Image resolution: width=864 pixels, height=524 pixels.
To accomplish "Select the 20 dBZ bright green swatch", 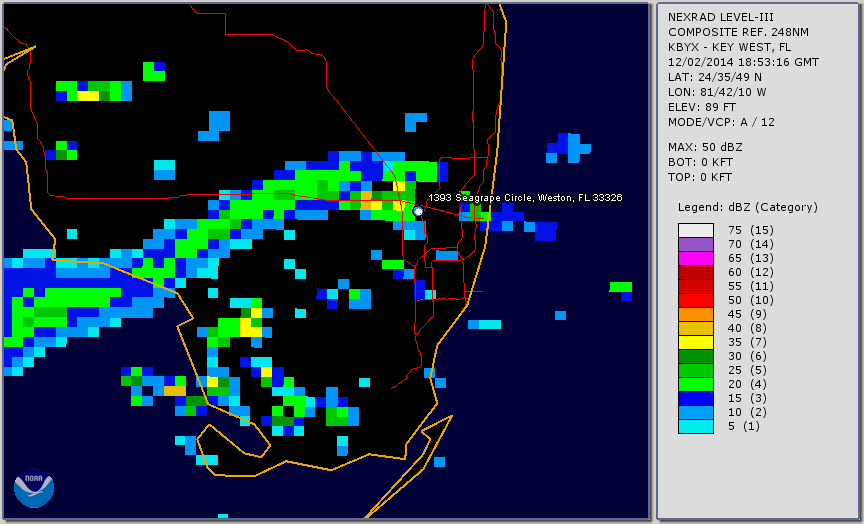I will click(696, 385).
